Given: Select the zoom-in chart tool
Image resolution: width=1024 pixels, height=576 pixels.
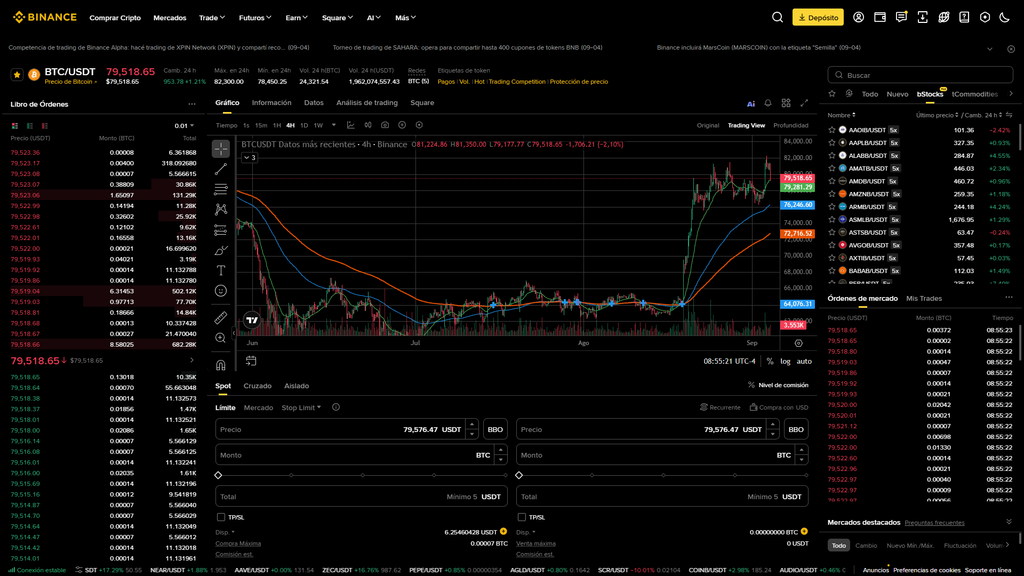Looking at the screenshot, I should [221, 338].
